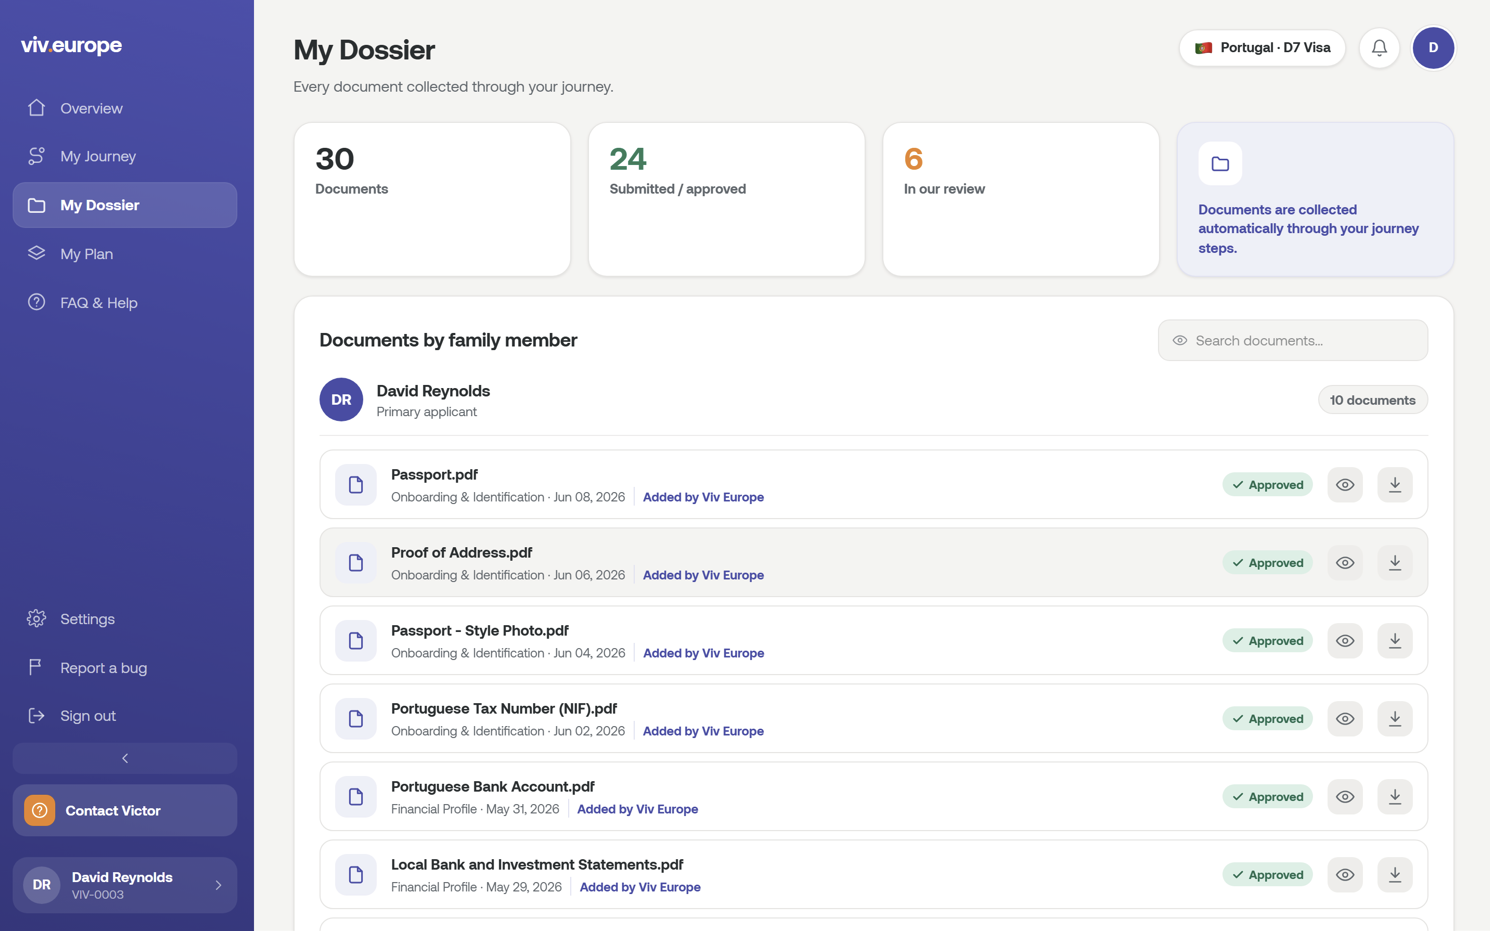Click the 10 documents badge
Image resolution: width=1490 pixels, height=931 pixels.
(x=1373, y=400)
